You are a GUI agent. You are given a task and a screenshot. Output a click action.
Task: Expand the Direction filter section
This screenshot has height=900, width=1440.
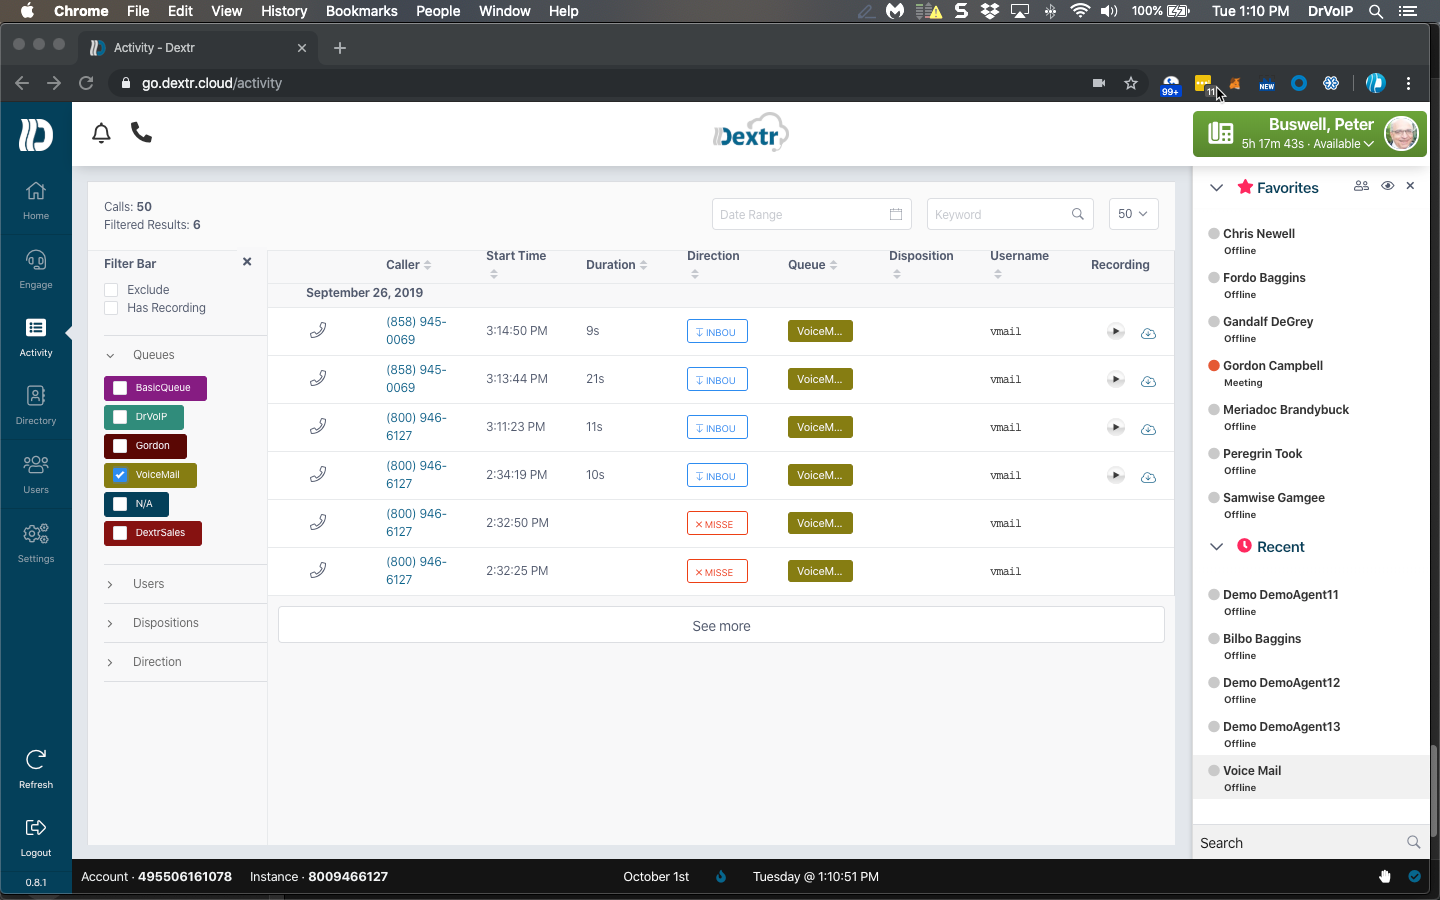(110, 662)
